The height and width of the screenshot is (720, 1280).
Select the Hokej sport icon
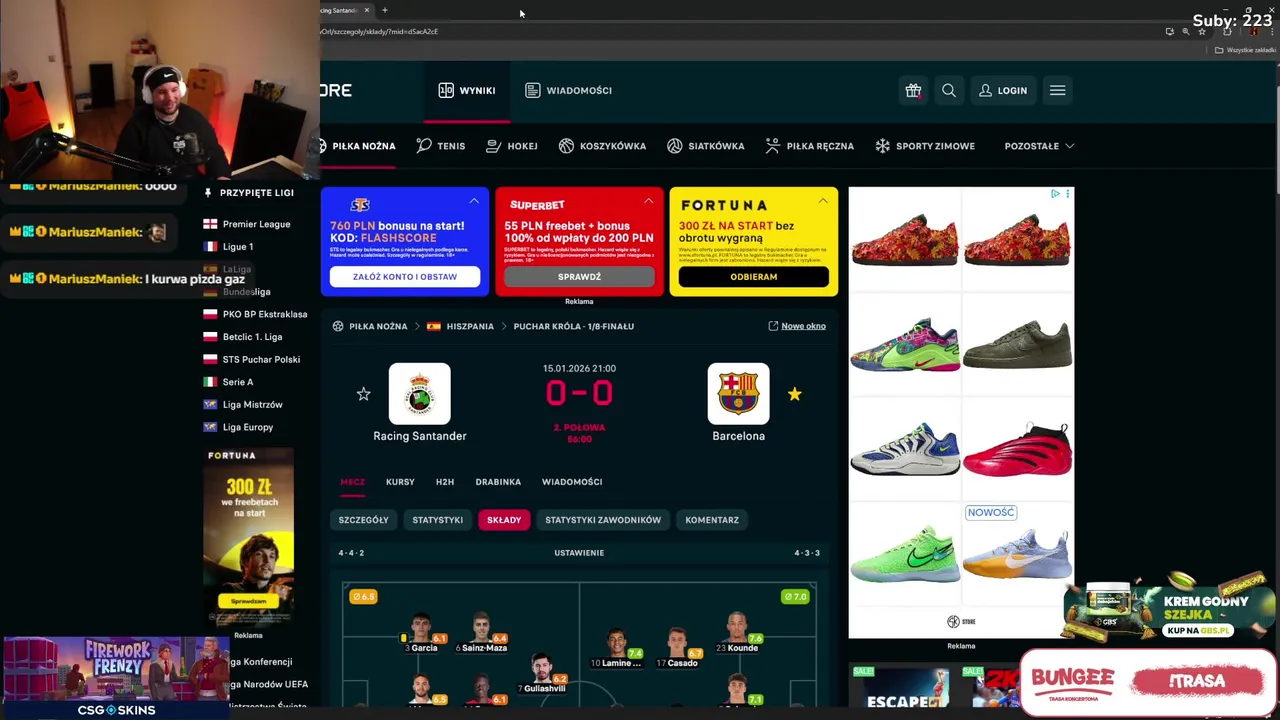493,146
